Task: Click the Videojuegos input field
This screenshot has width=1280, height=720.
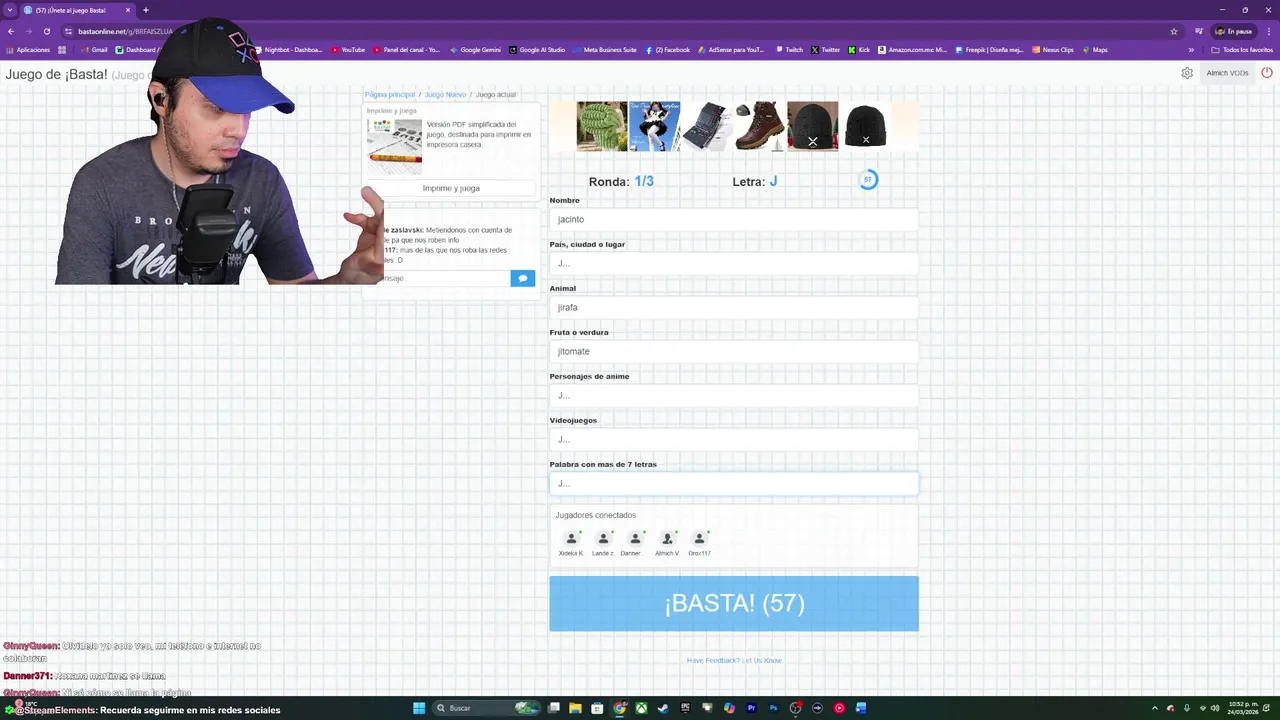Action: tap(734, 439)
